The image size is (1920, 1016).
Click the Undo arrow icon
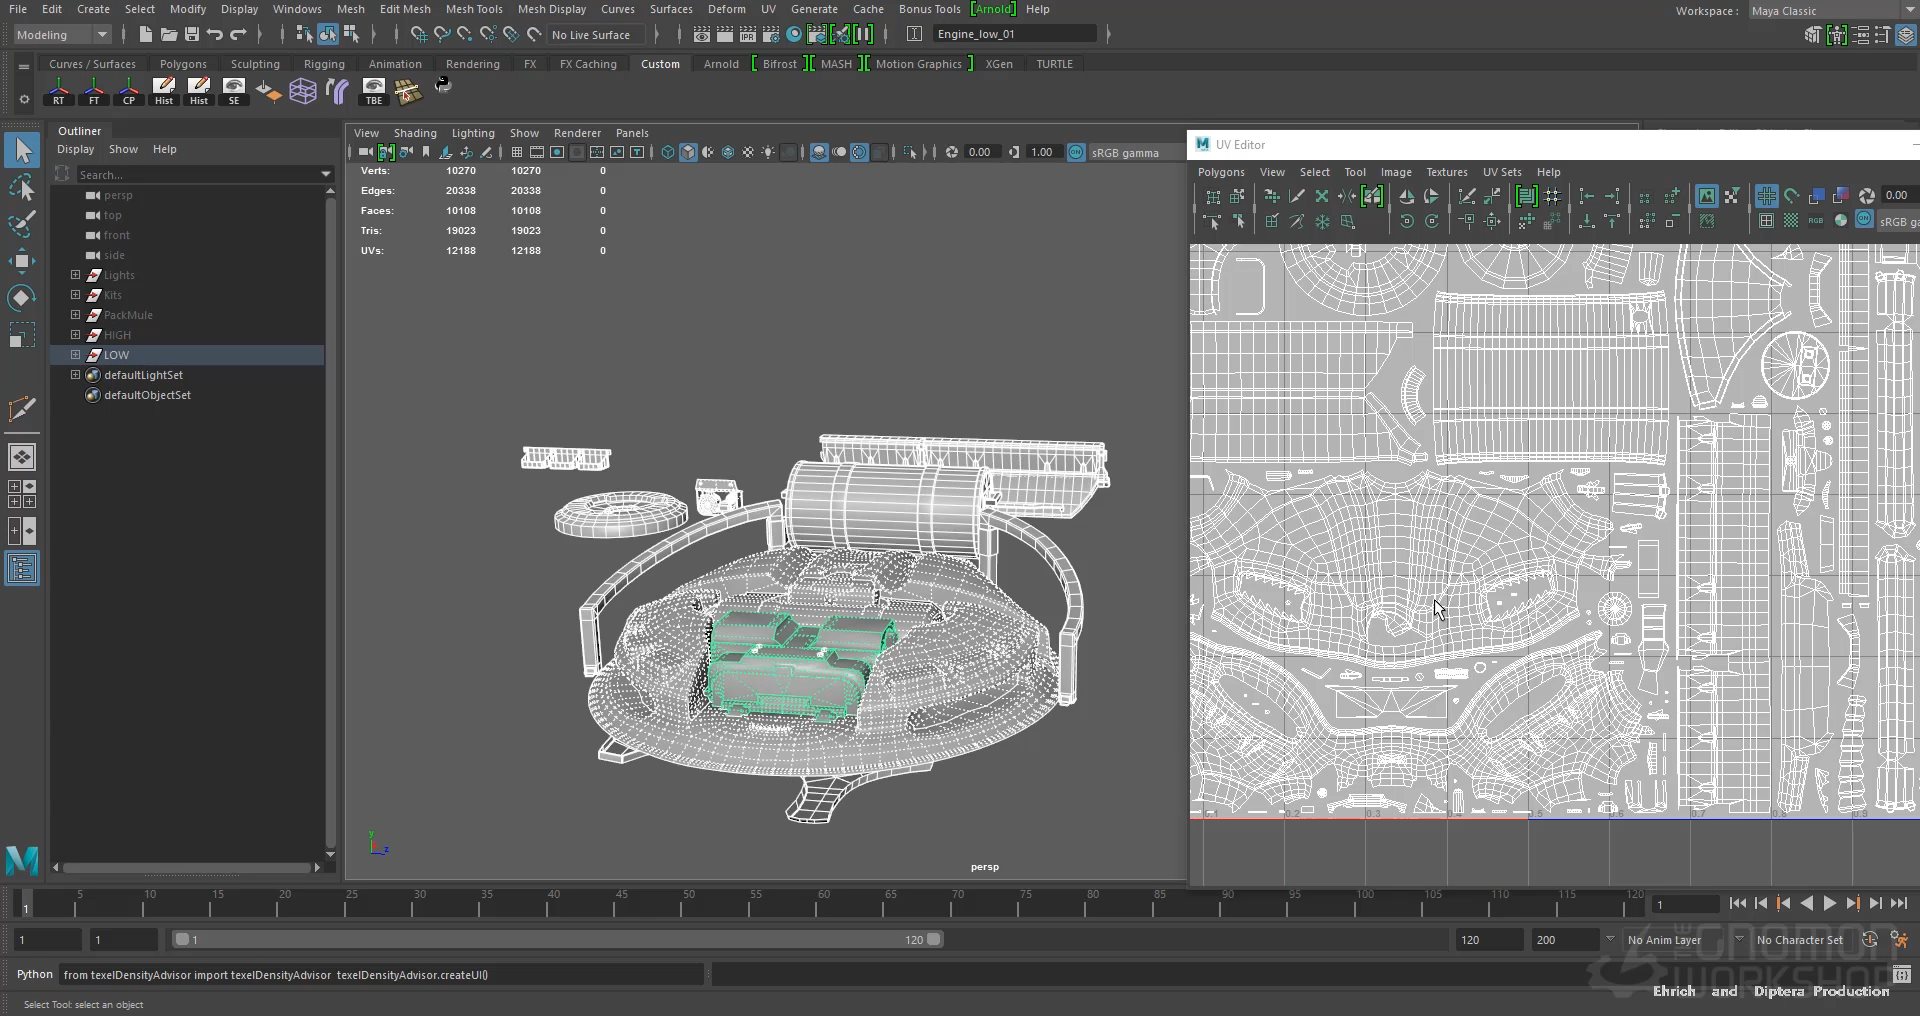pos(215,34)
